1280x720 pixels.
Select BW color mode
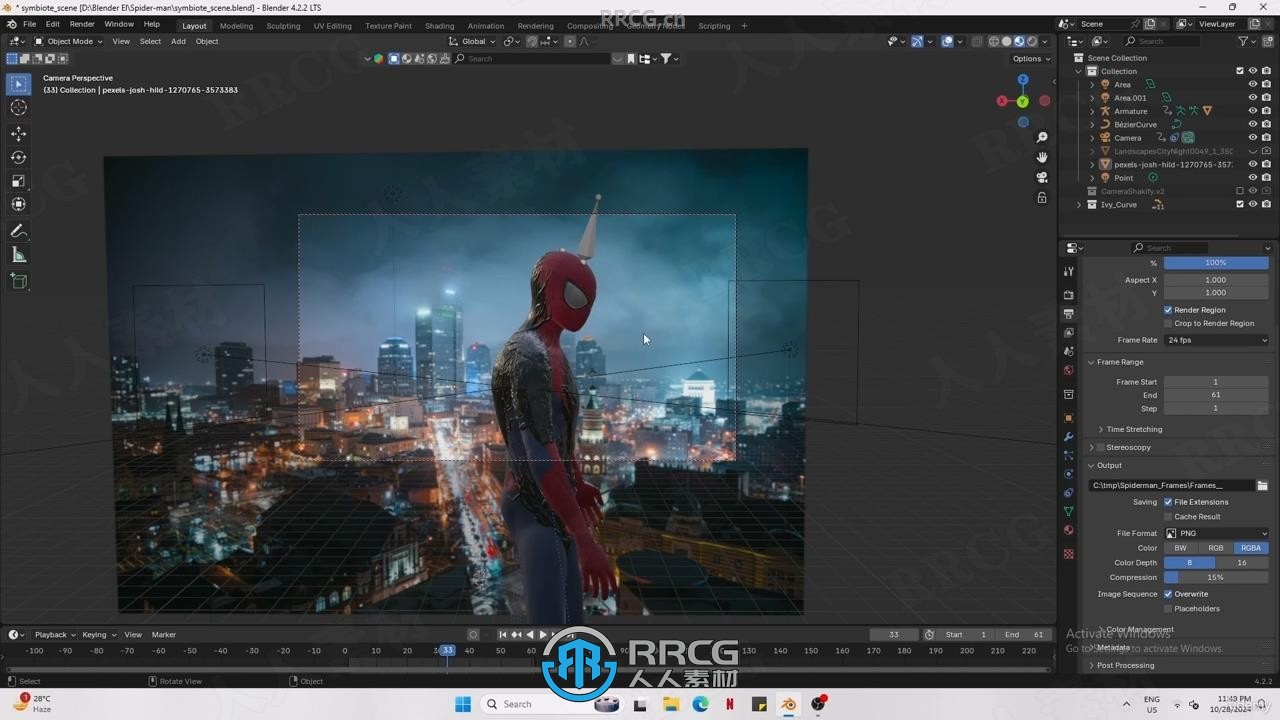(1180, 548)
